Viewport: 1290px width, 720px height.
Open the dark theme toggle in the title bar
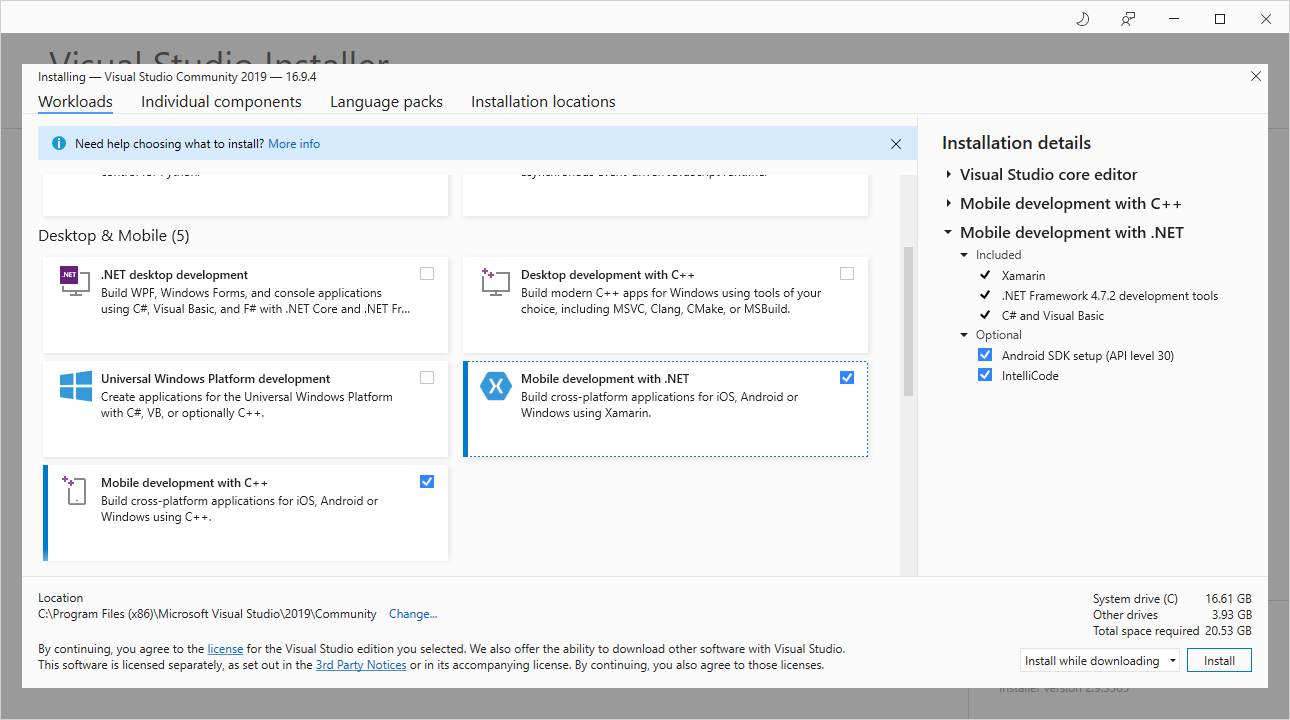(1082, 18)
